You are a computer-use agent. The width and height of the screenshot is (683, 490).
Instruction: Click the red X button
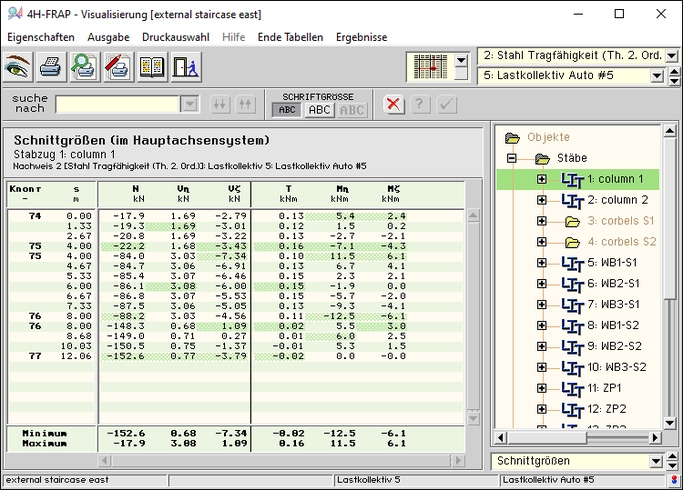[394, 105]
